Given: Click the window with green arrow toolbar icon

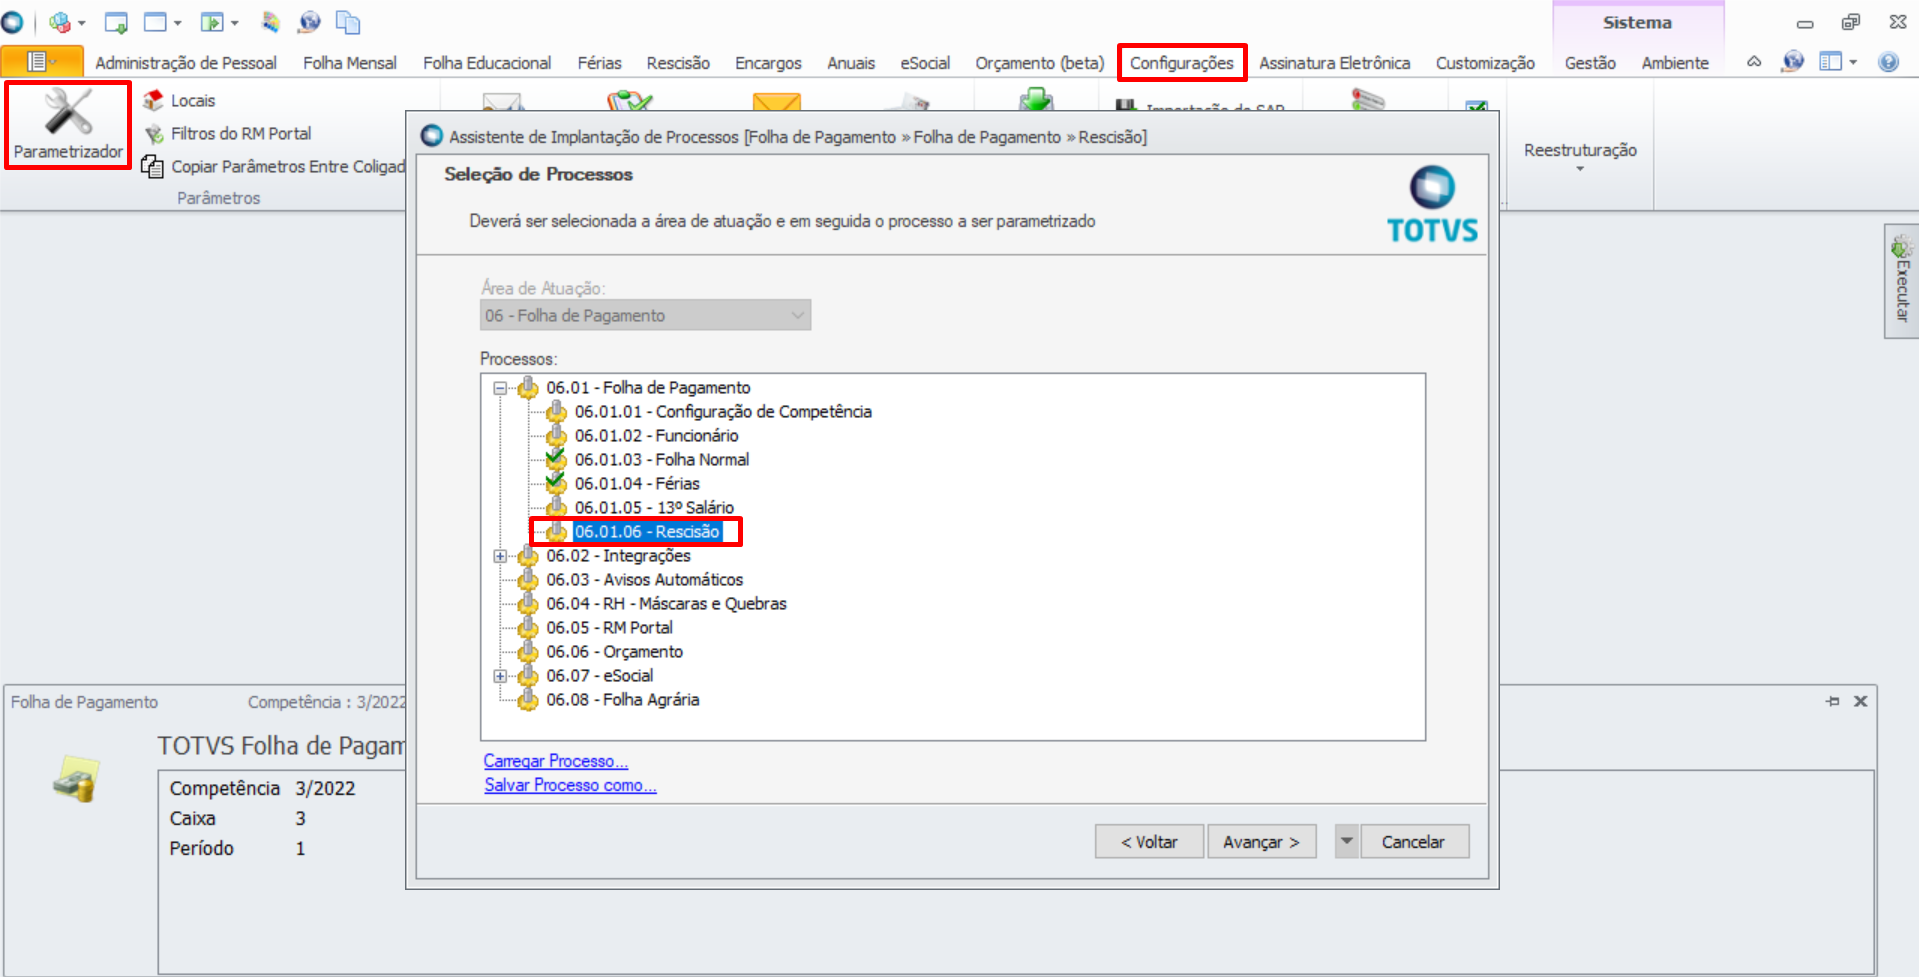Looking at the screenshot, I should [x=116, y=22].
